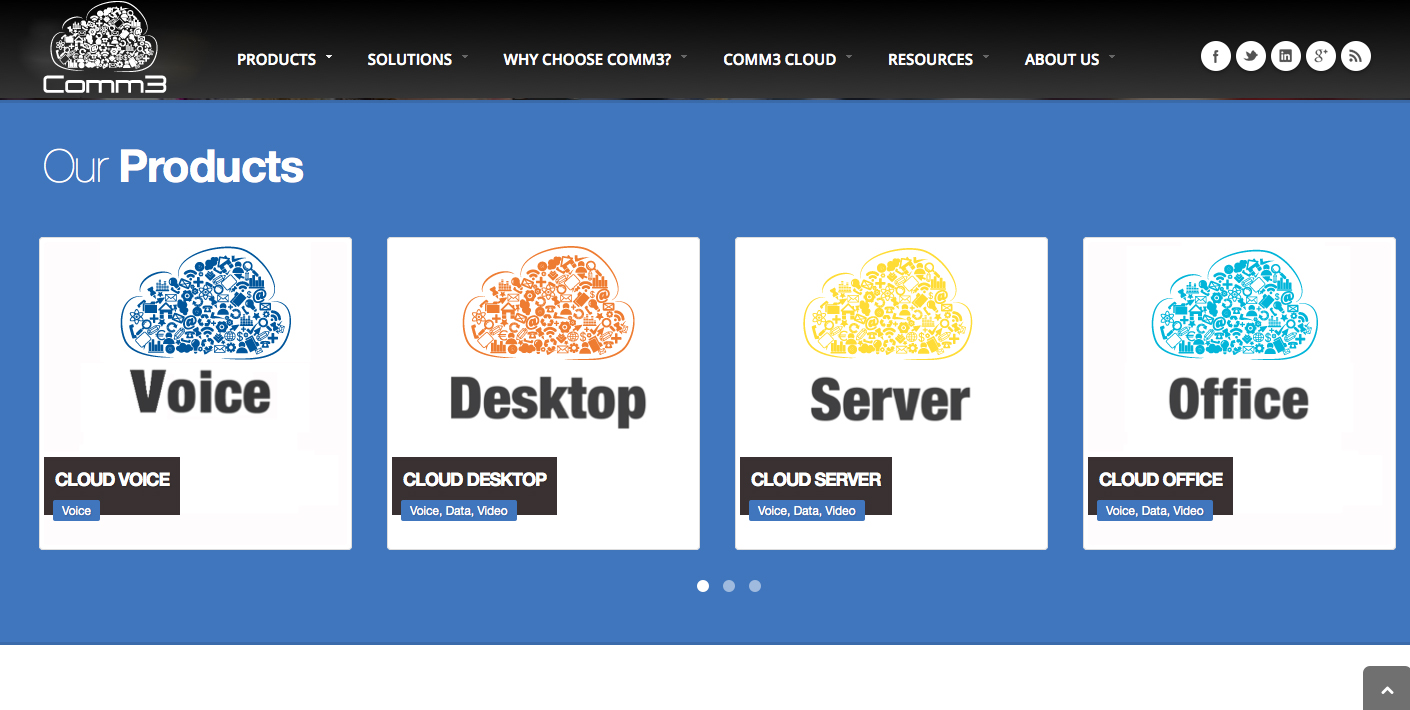This screenshot has width=1410, height=710.
Task: Click the tag under Cloud Office
Action: (1155, 510)
